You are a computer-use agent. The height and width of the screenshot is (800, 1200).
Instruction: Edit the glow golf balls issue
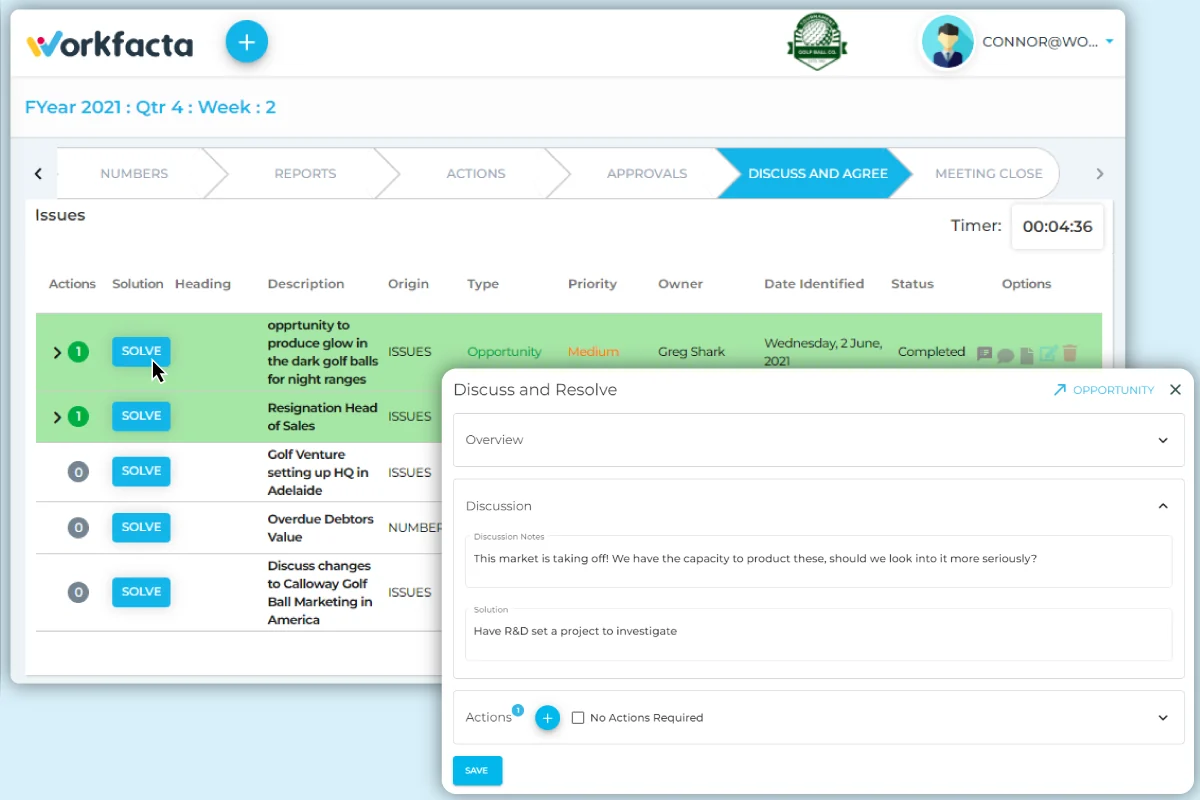1048,353
